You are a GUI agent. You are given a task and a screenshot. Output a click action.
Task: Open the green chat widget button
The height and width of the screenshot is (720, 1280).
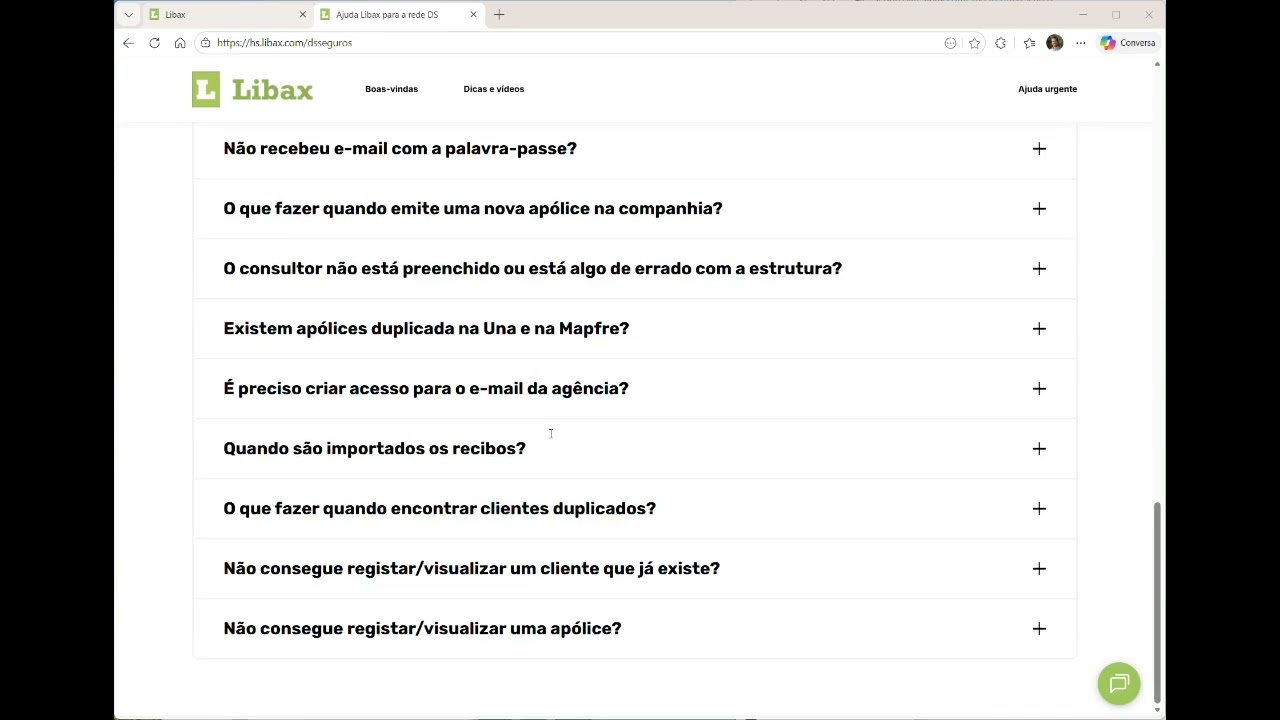click(1119, 684)
